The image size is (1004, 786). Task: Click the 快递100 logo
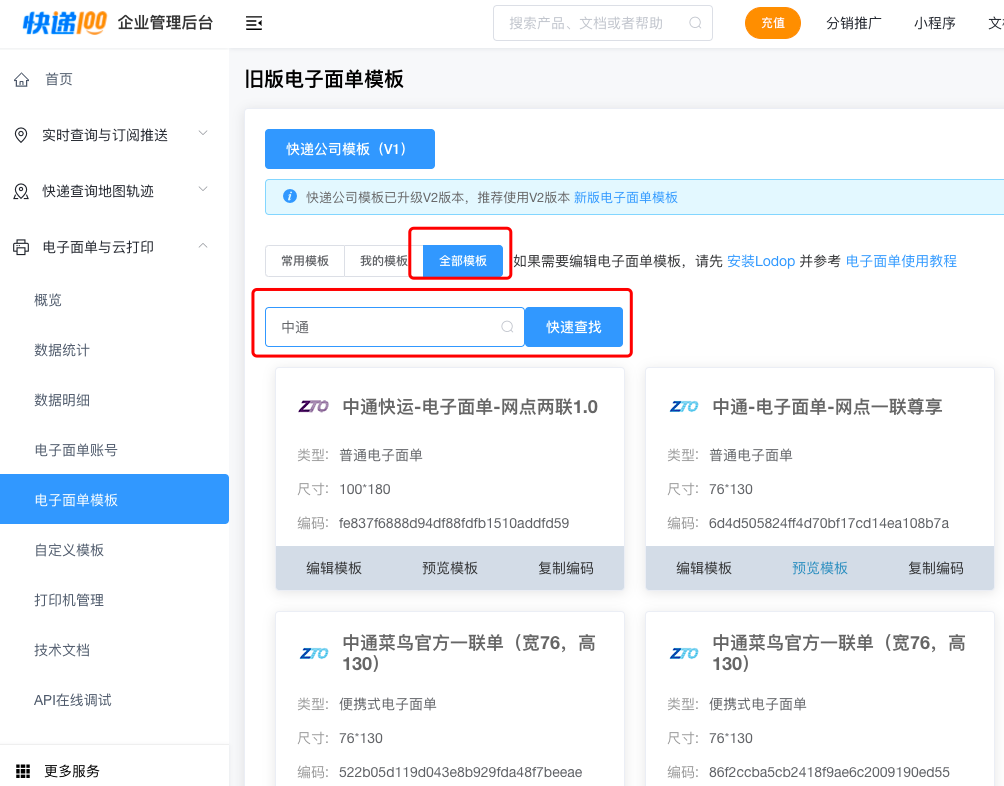click(x=65, y=23)
